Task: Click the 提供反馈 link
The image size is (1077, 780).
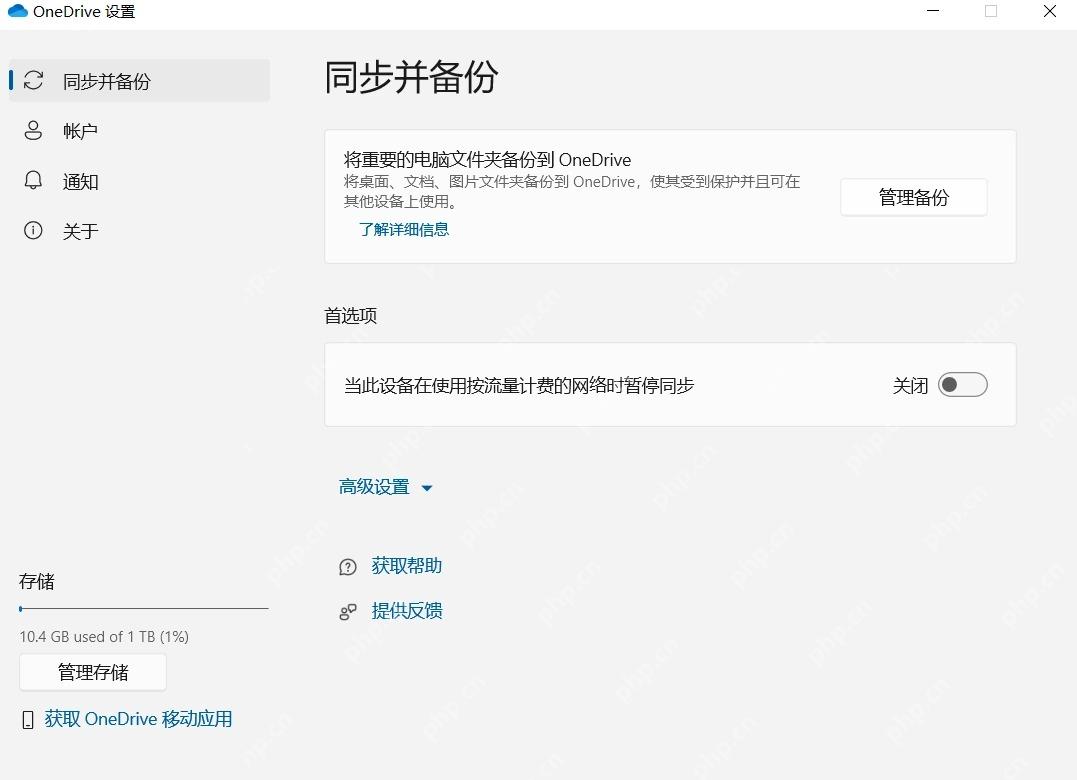Action: [407, 610]
